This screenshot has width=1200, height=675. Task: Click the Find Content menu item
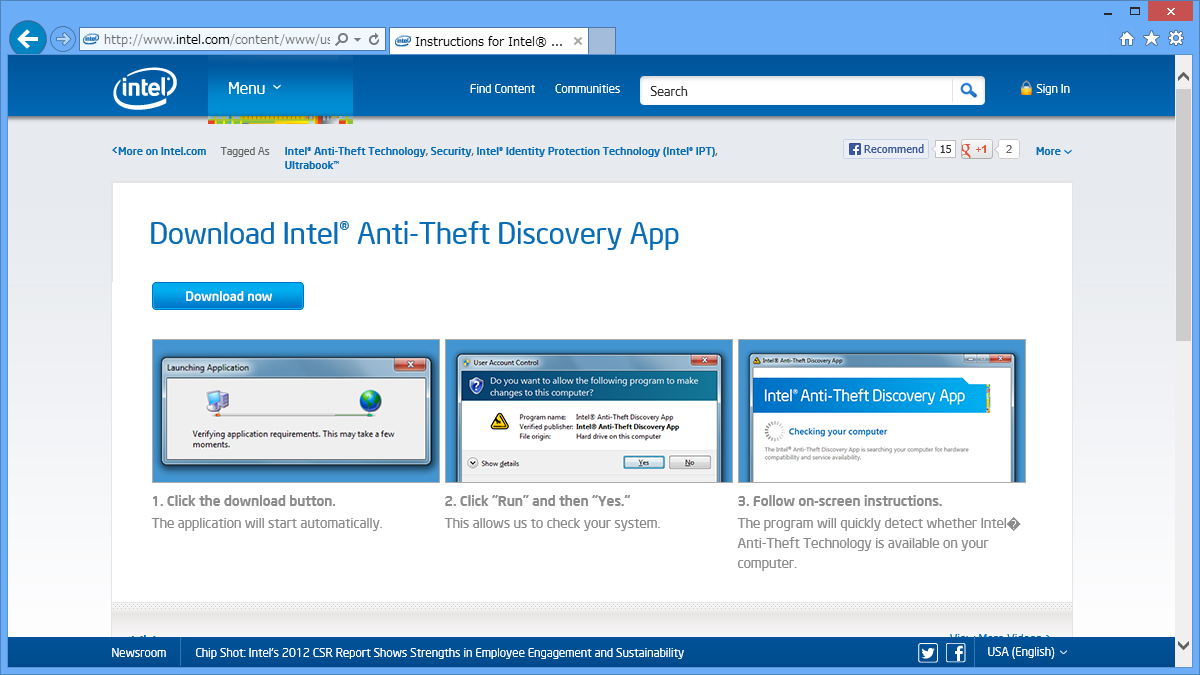[x=502, y=89]
